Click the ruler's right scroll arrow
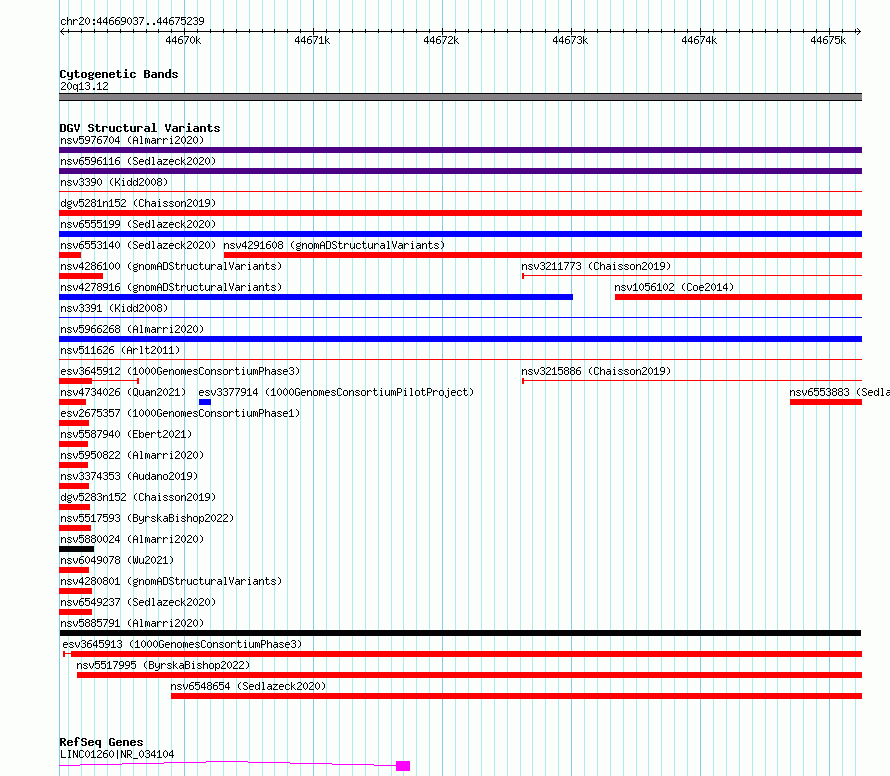 coord(858,31)
